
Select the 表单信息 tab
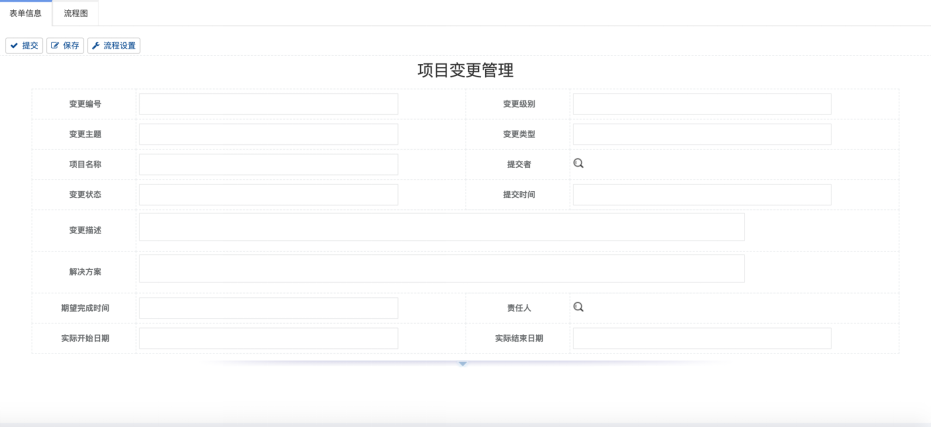pyautogui.click(x=26, y=14)
